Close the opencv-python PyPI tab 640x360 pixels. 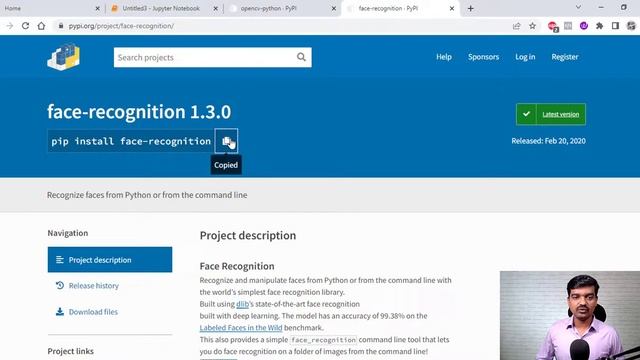(333, 8)
